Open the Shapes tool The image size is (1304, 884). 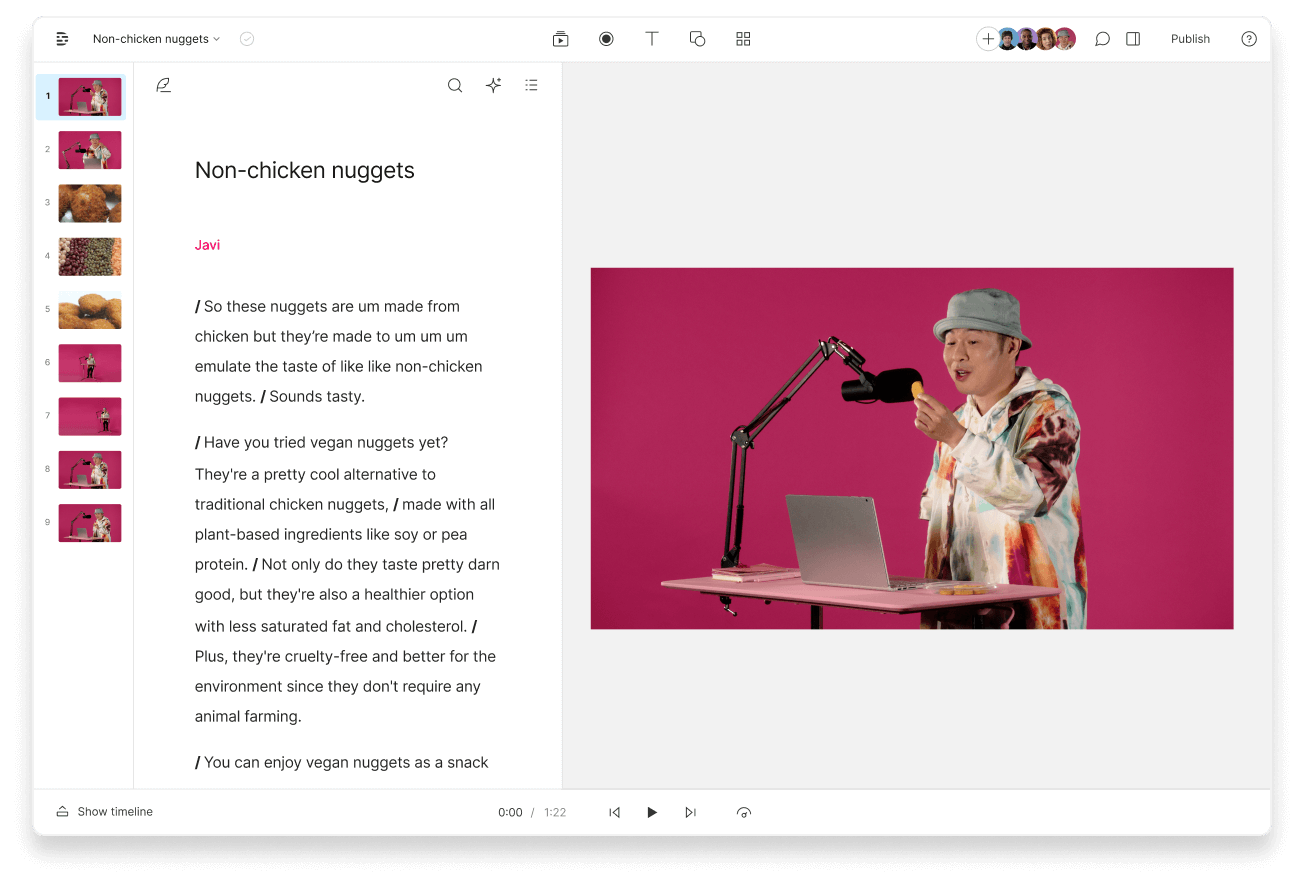(697, 38)
